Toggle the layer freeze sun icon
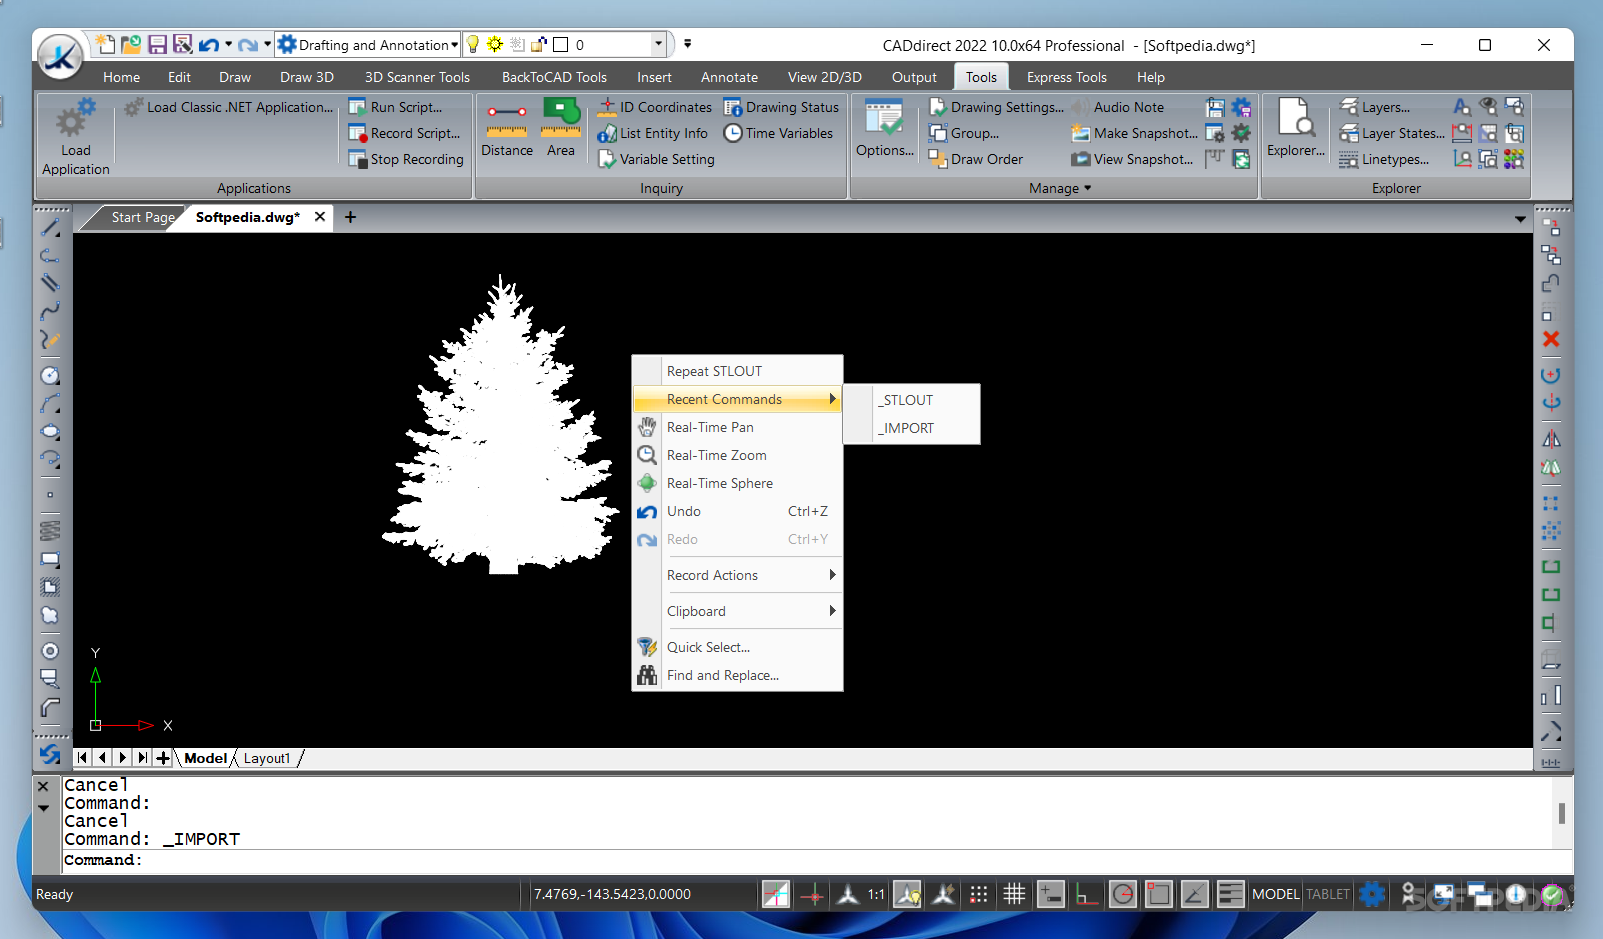Image resolution: width=1603 pixels, height=939 pixels. coord(495,44)
